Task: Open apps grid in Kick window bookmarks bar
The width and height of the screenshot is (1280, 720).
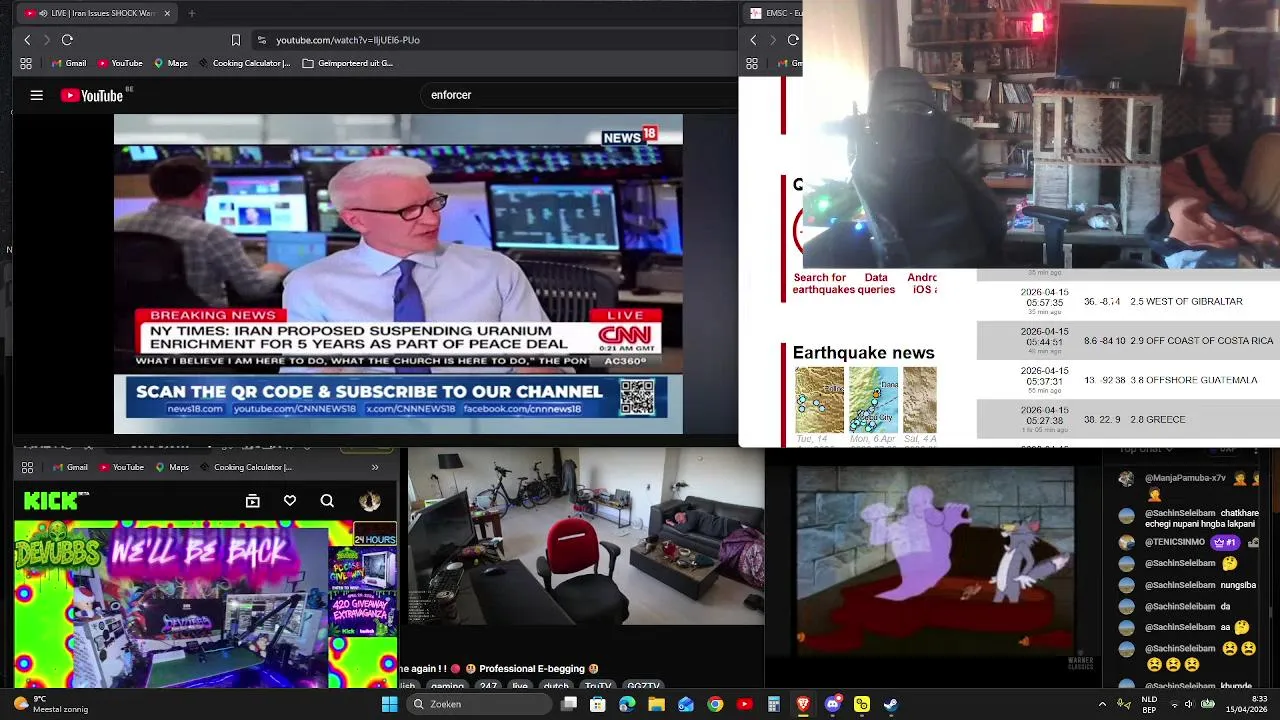Action: click(x=27, y=467)
